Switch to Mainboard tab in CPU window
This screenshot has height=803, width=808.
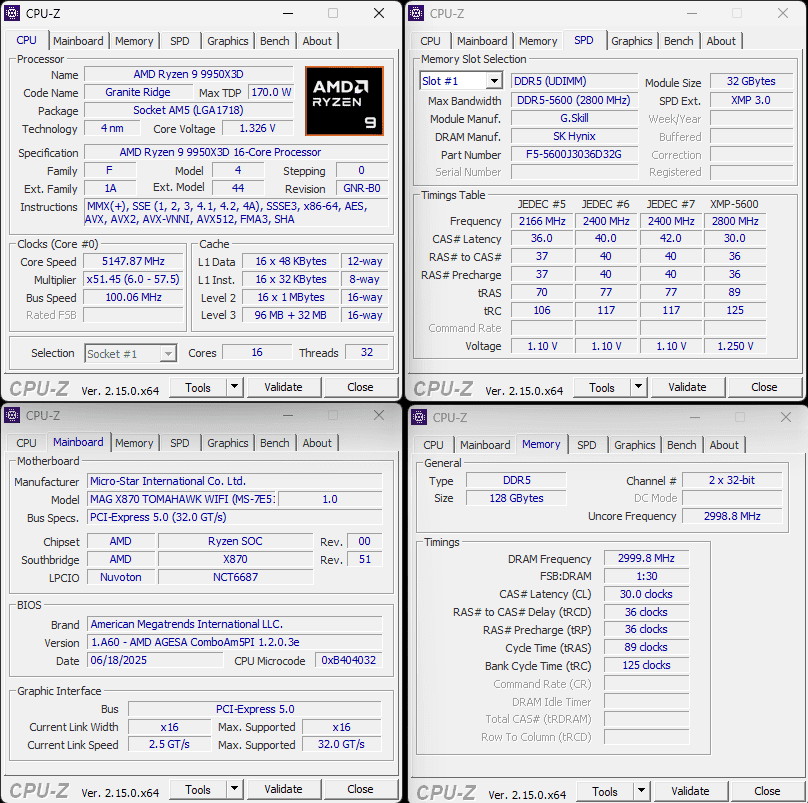click(x=78, y=41)
